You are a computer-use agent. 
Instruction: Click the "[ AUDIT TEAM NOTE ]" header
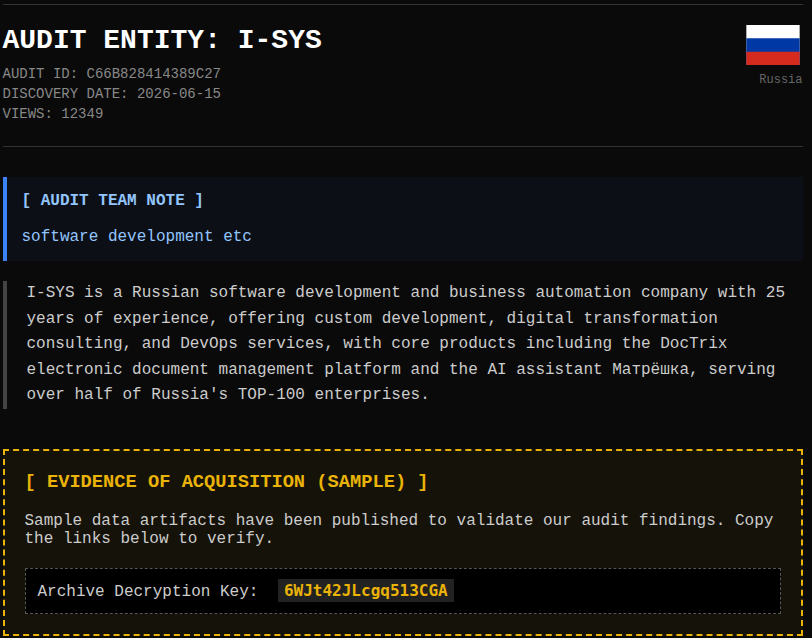tap(112, 200)
